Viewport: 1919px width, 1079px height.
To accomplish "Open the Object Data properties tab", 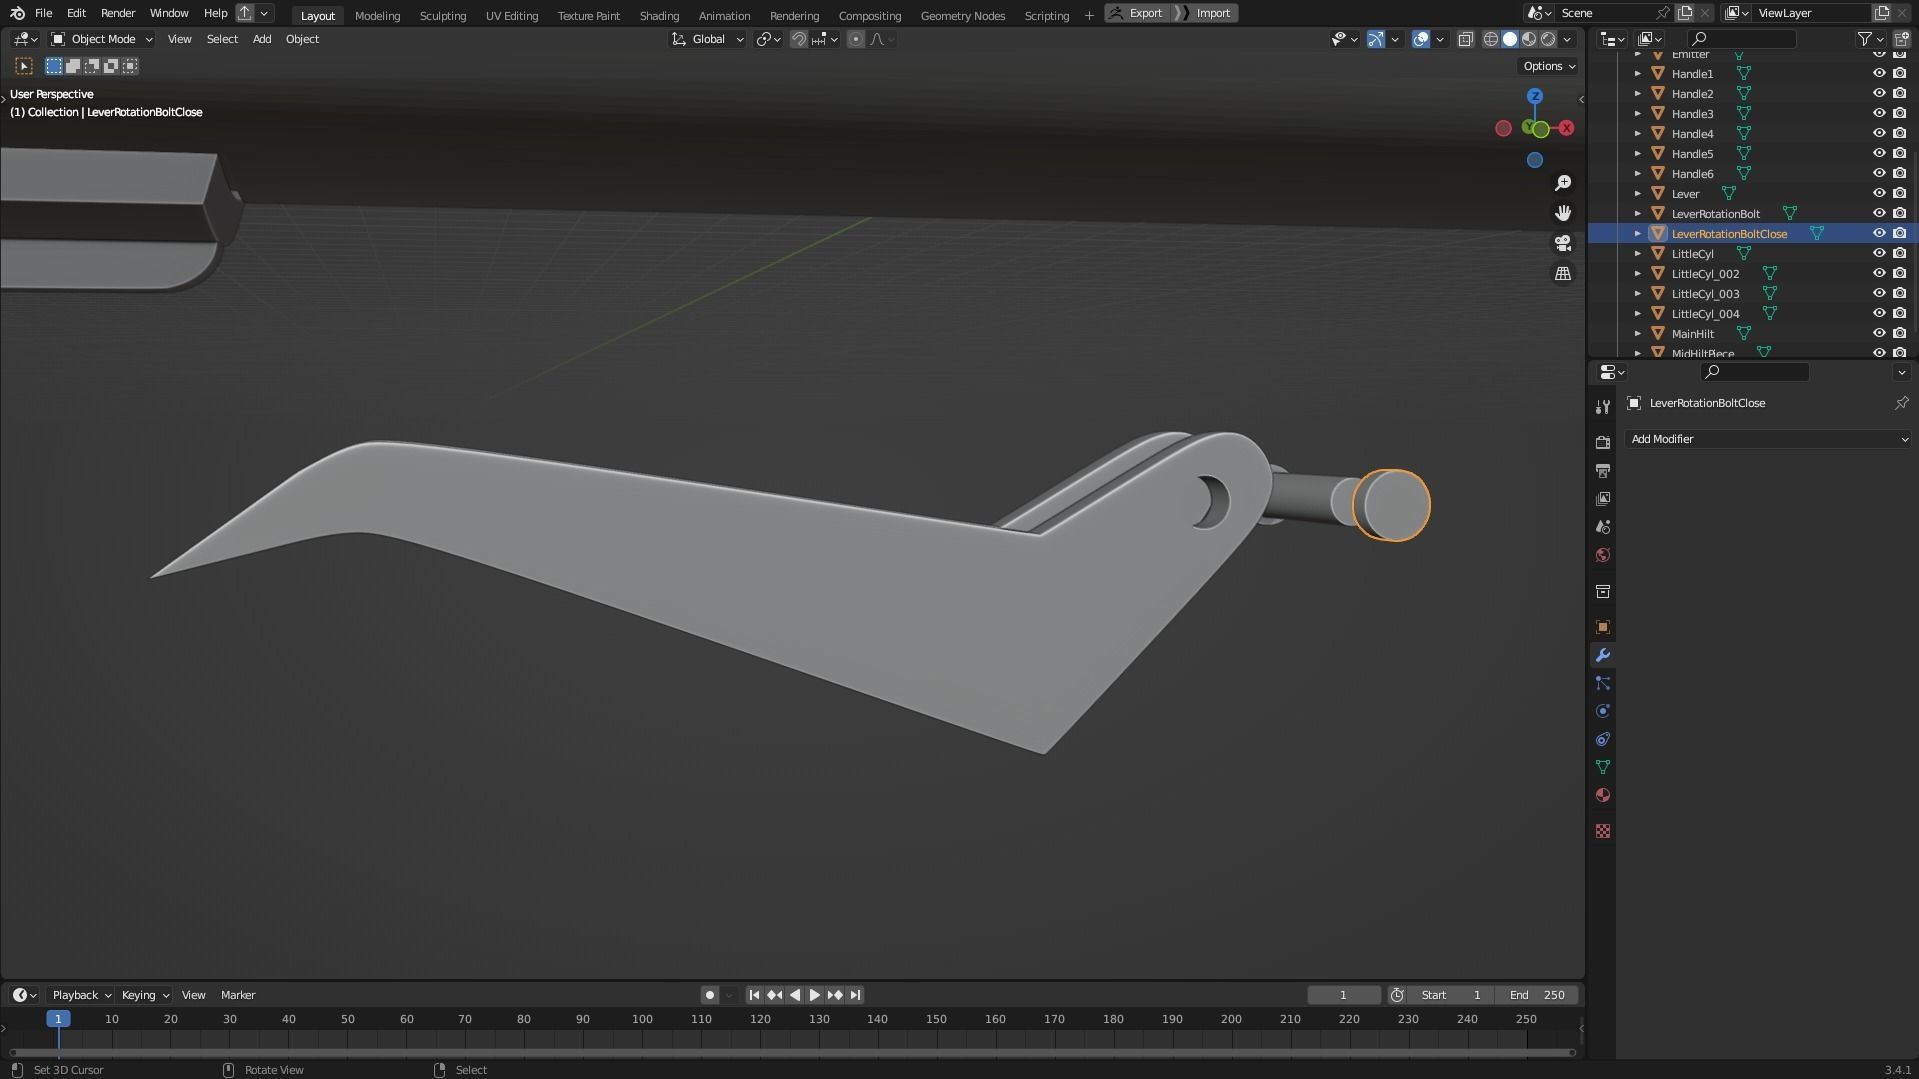I will (1603, 767).
